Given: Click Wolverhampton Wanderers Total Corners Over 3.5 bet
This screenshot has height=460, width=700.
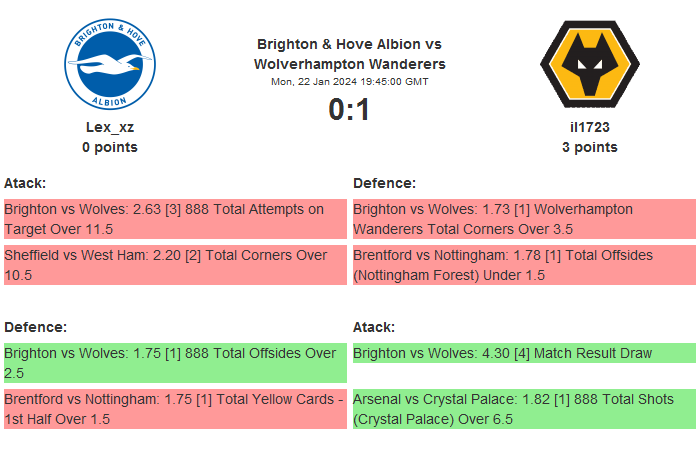Looking at the screenshot, I should coord(524,219).
